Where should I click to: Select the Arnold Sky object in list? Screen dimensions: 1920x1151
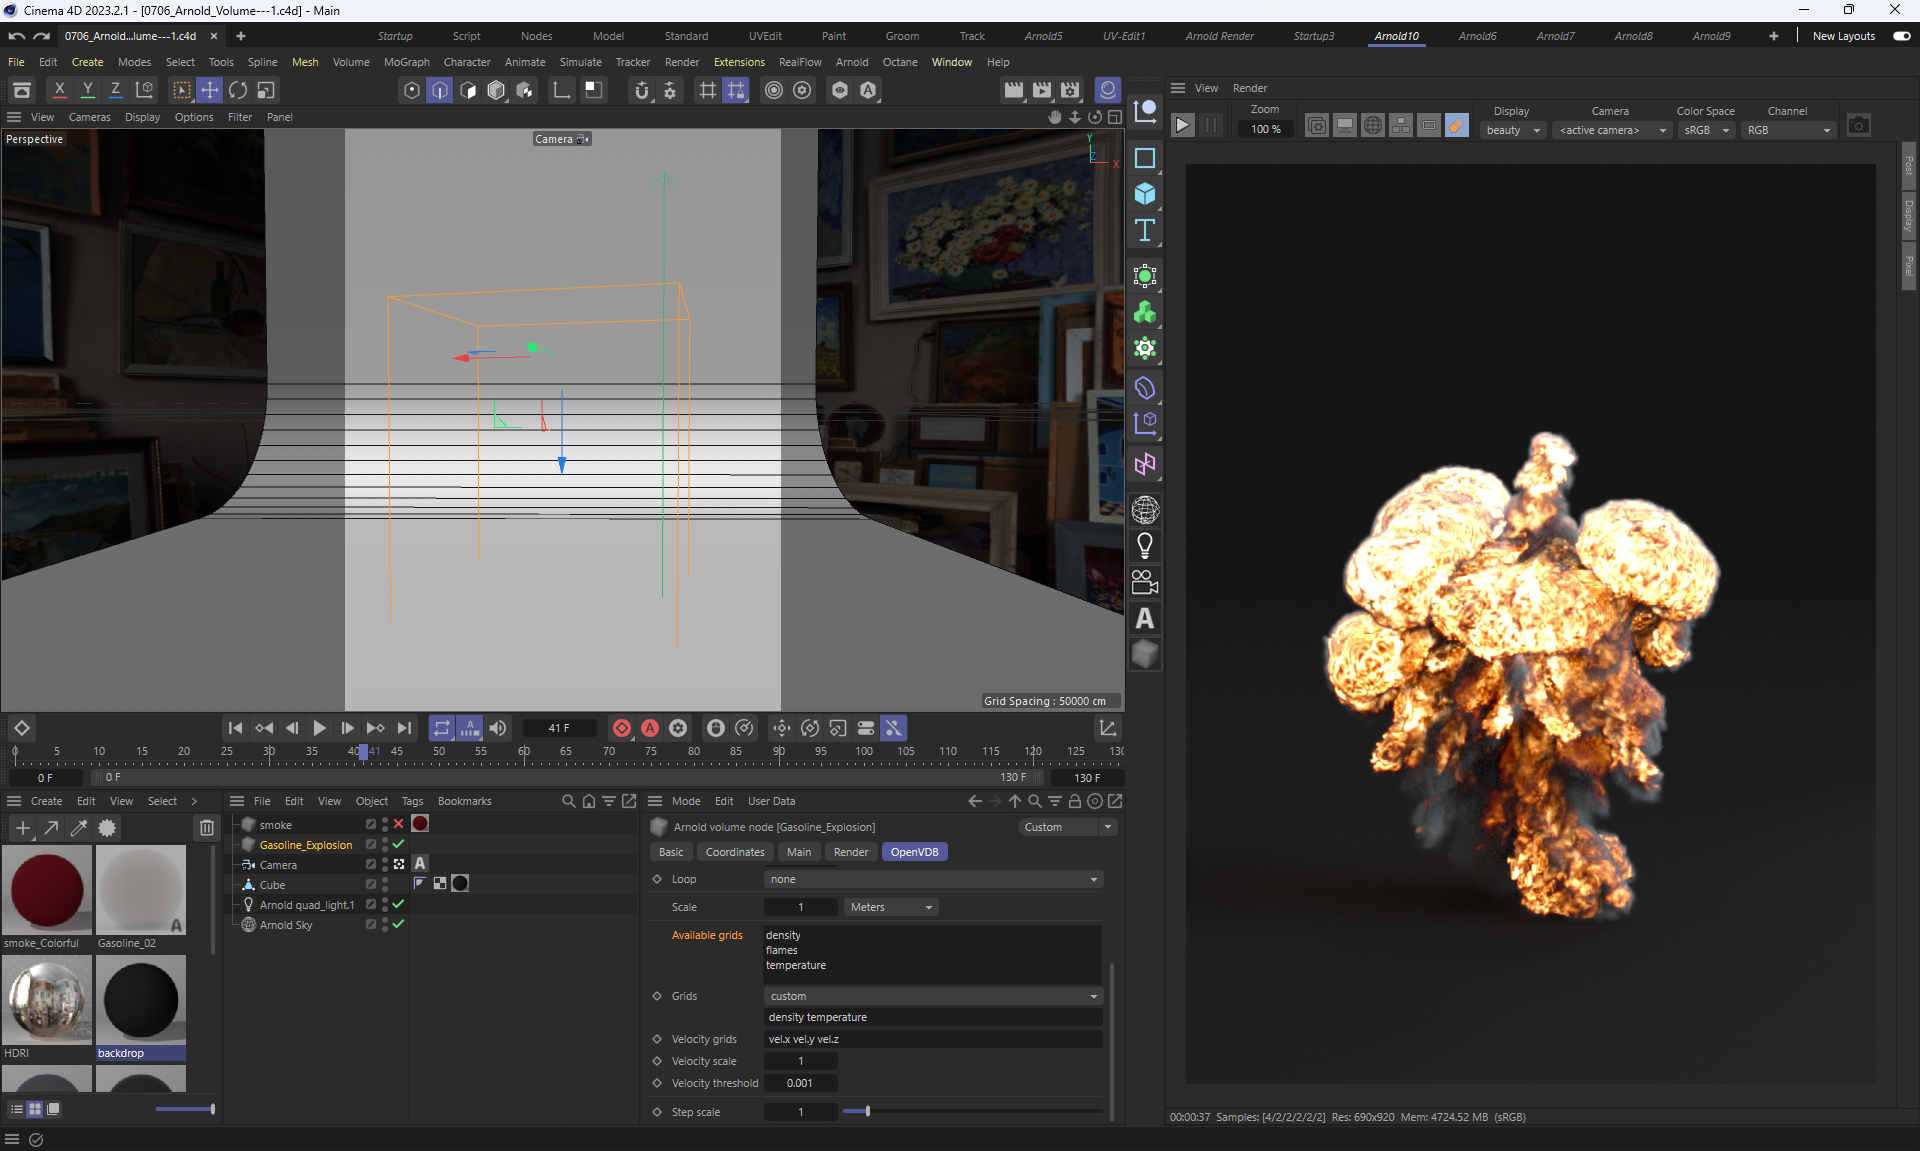286,925
